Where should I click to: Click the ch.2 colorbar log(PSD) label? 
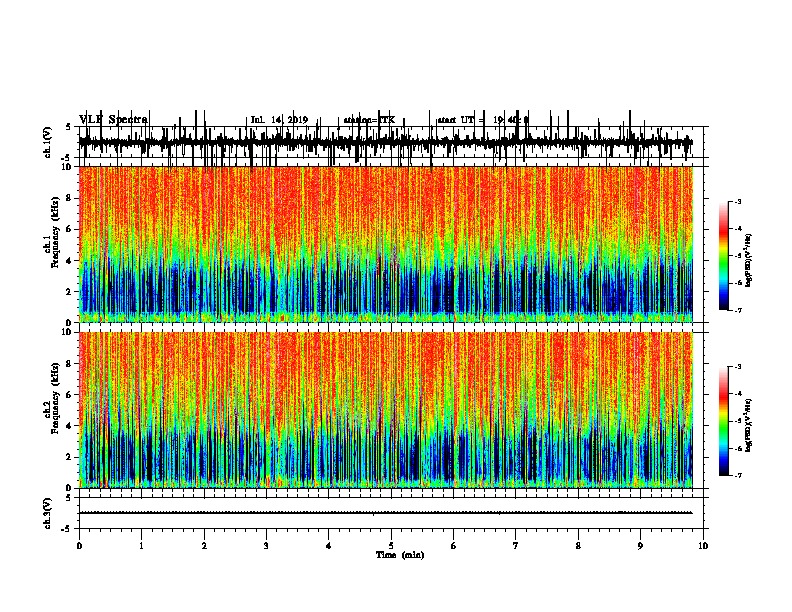click(x=748, y=426)
